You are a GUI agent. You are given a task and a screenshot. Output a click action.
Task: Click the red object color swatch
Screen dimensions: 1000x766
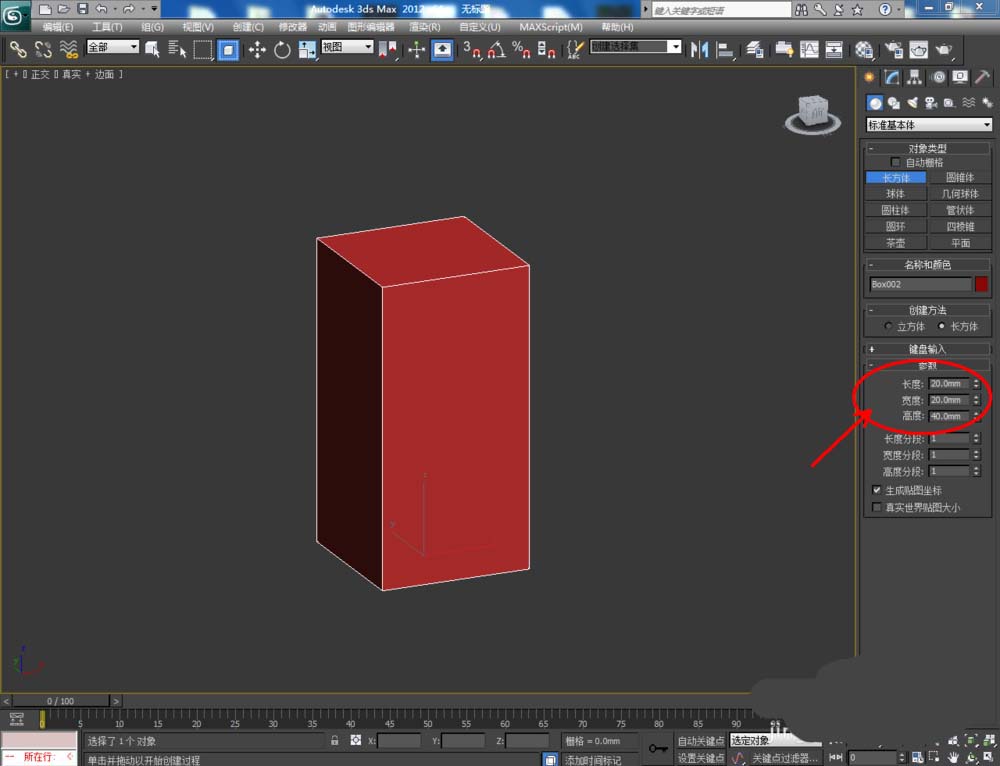click(x=981, y=284)
